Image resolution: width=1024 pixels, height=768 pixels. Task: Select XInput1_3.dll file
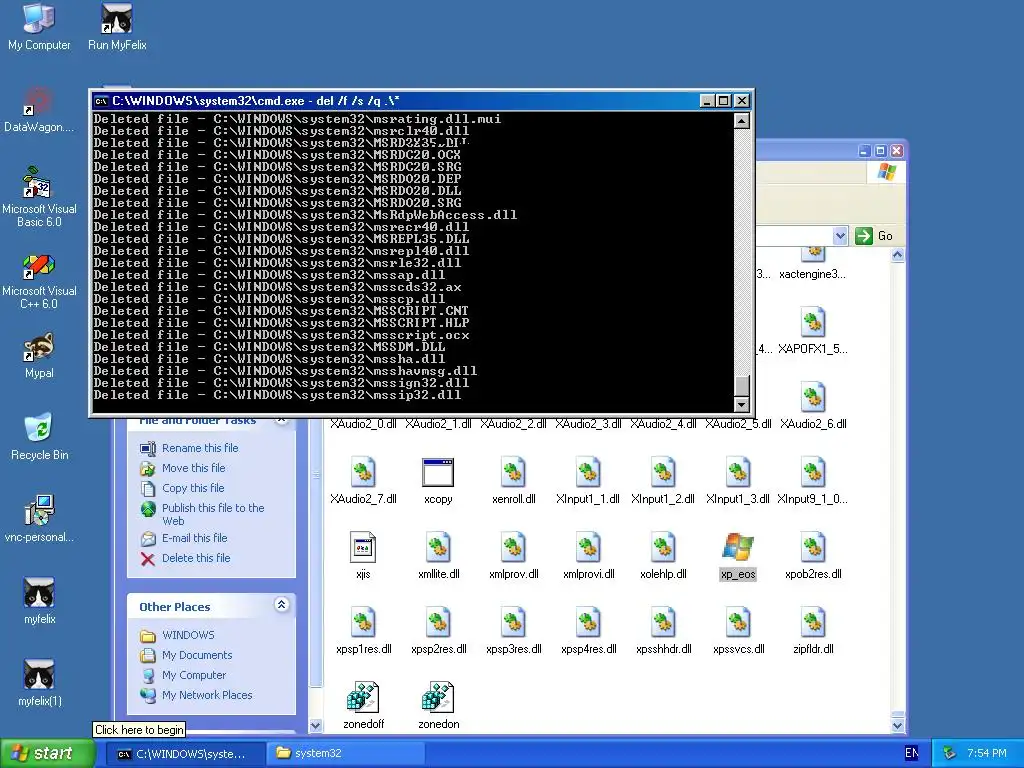[x=738, y=481]
